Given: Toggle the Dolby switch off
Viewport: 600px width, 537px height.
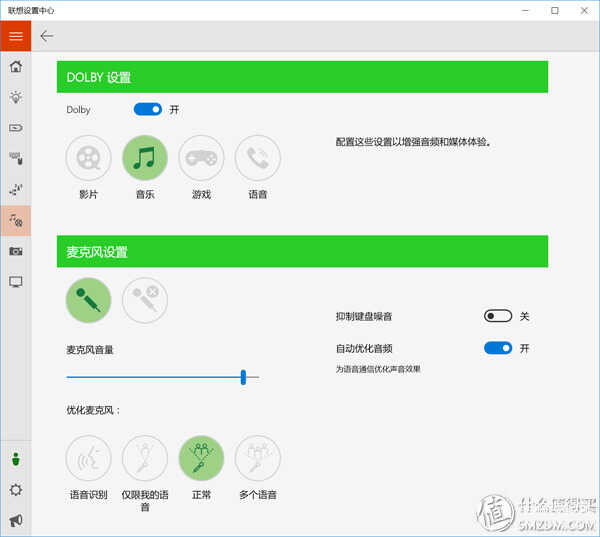Looking at the screenshot, I should (148, 109).
